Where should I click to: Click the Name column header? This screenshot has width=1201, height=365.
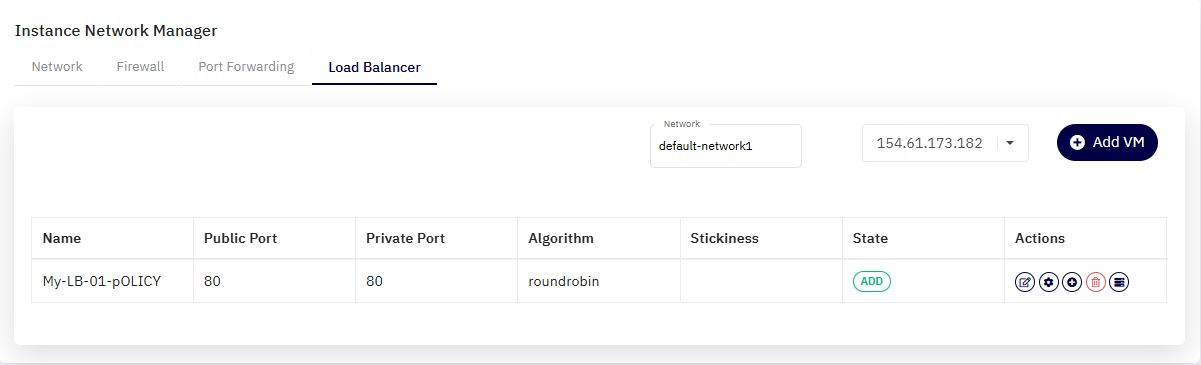pos(62,239)
